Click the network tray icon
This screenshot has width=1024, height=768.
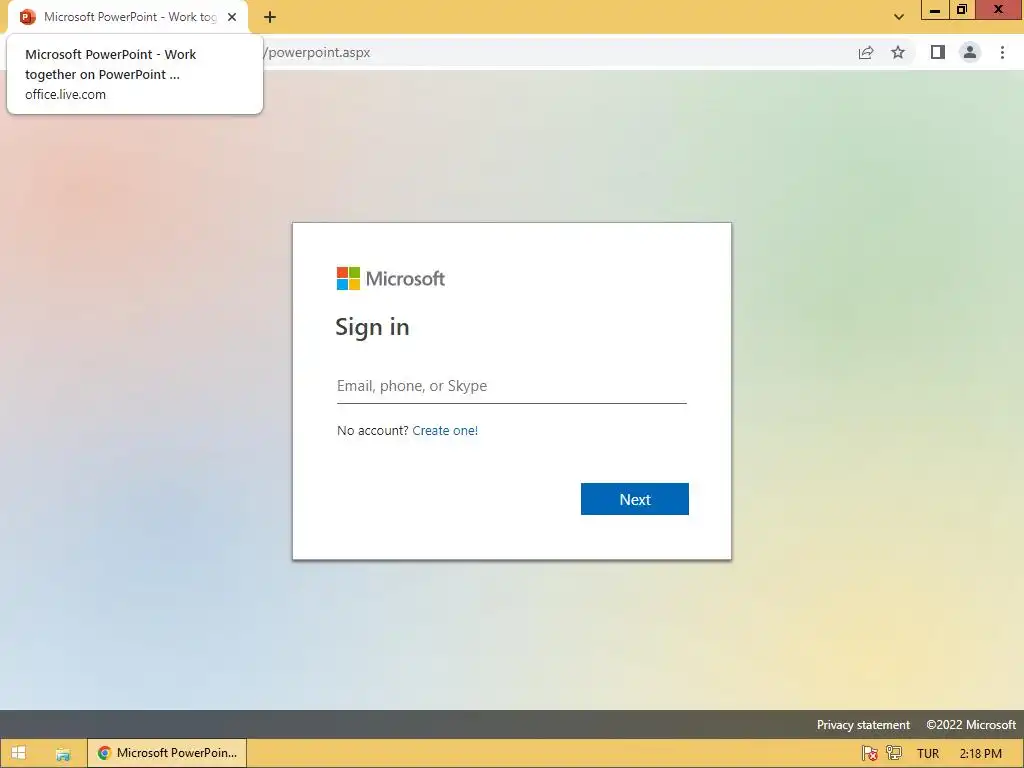[894, 753]
